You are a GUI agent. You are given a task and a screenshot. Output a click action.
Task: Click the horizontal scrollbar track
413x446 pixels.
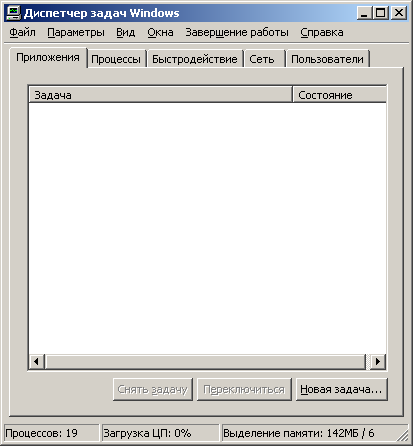pos(205,362)
